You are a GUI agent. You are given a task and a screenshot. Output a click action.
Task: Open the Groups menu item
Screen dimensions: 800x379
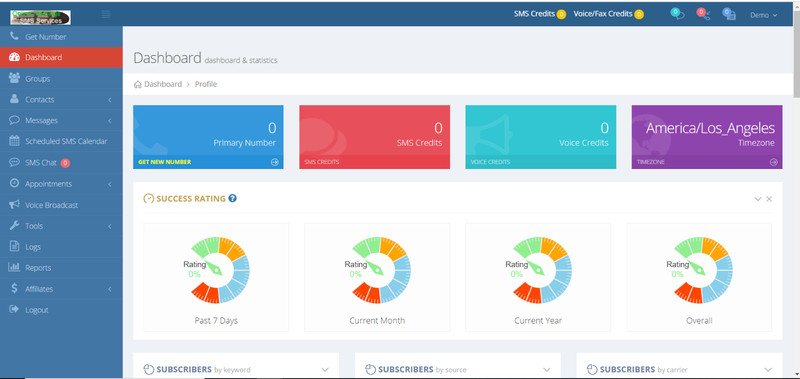[x=61, y=79]
